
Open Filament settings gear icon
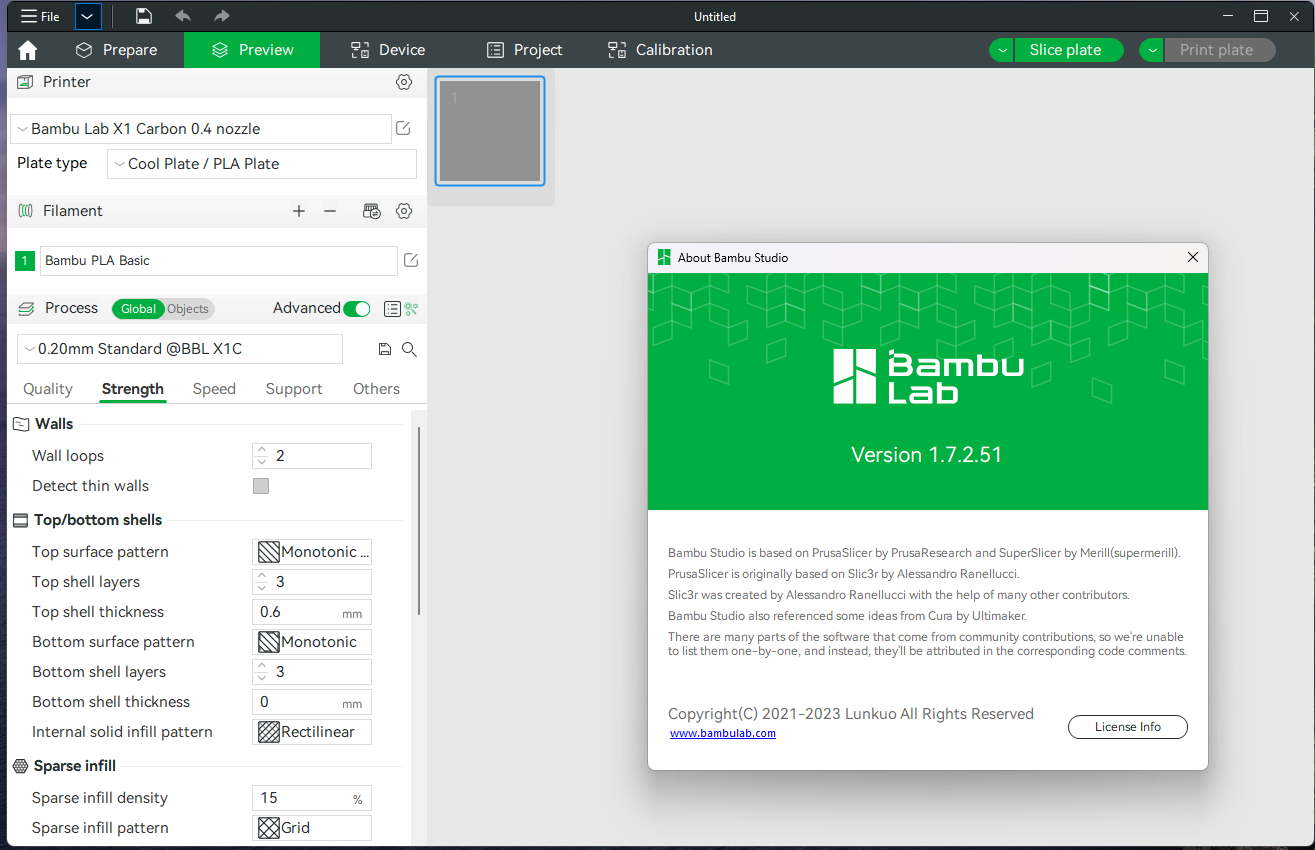coord(404,211)
